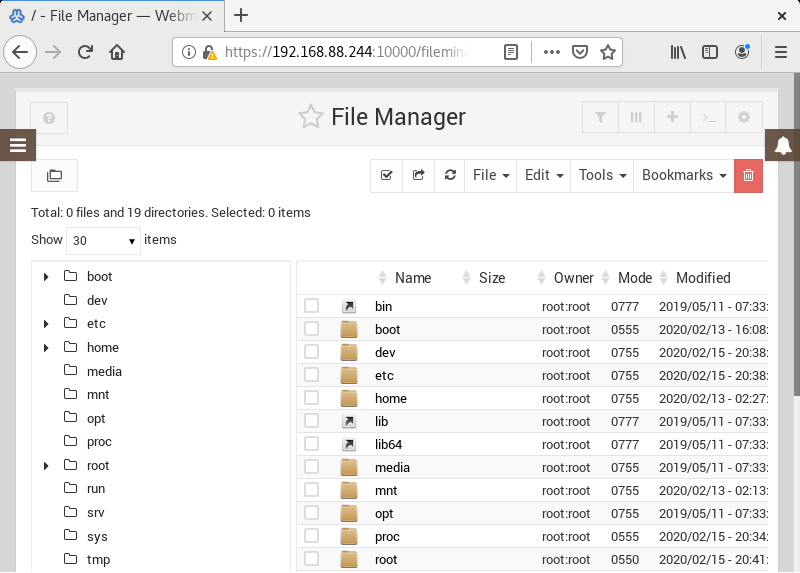Open the proc folder in file list
This screenshot has width=800, height=573.
click(x=387, y=536)
